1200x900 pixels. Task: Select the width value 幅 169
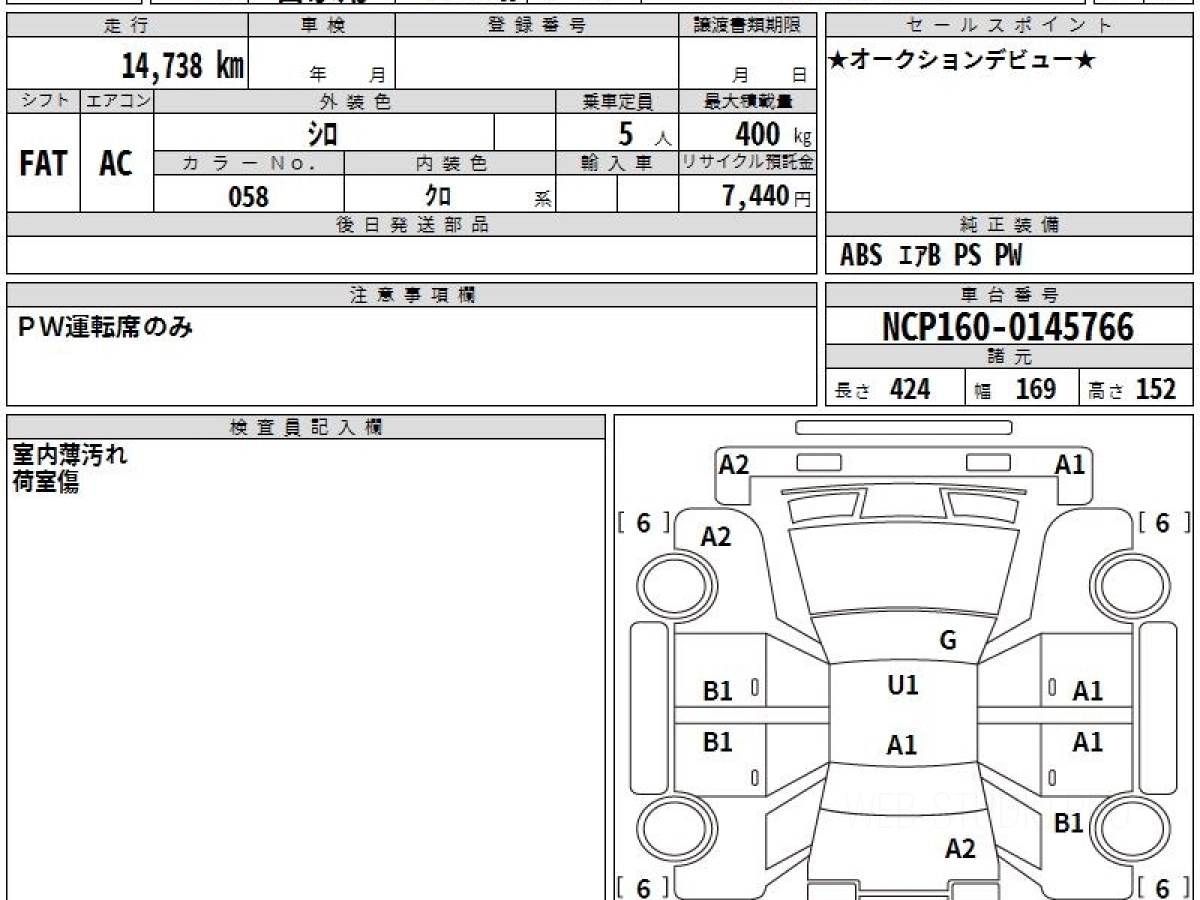pyautogui.click(x=1015, y=390)
